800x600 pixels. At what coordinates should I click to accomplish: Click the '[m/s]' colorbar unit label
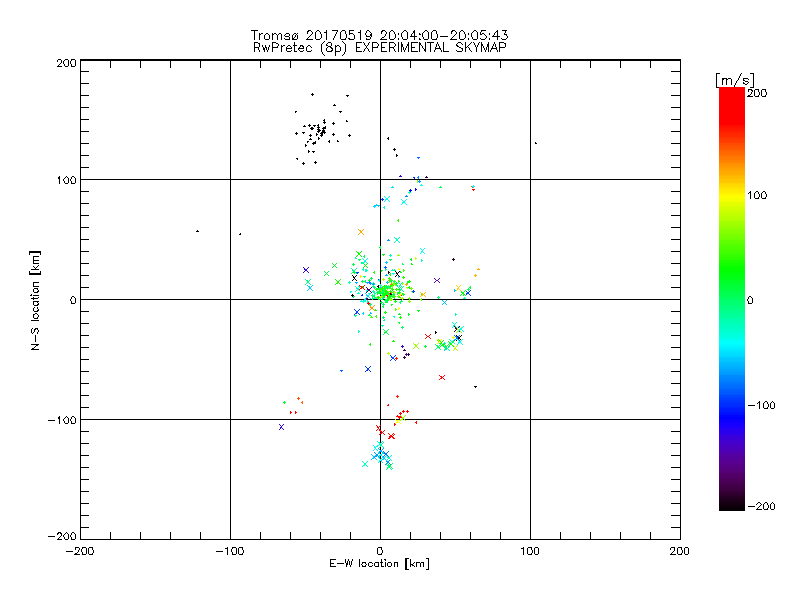point(735,80)
